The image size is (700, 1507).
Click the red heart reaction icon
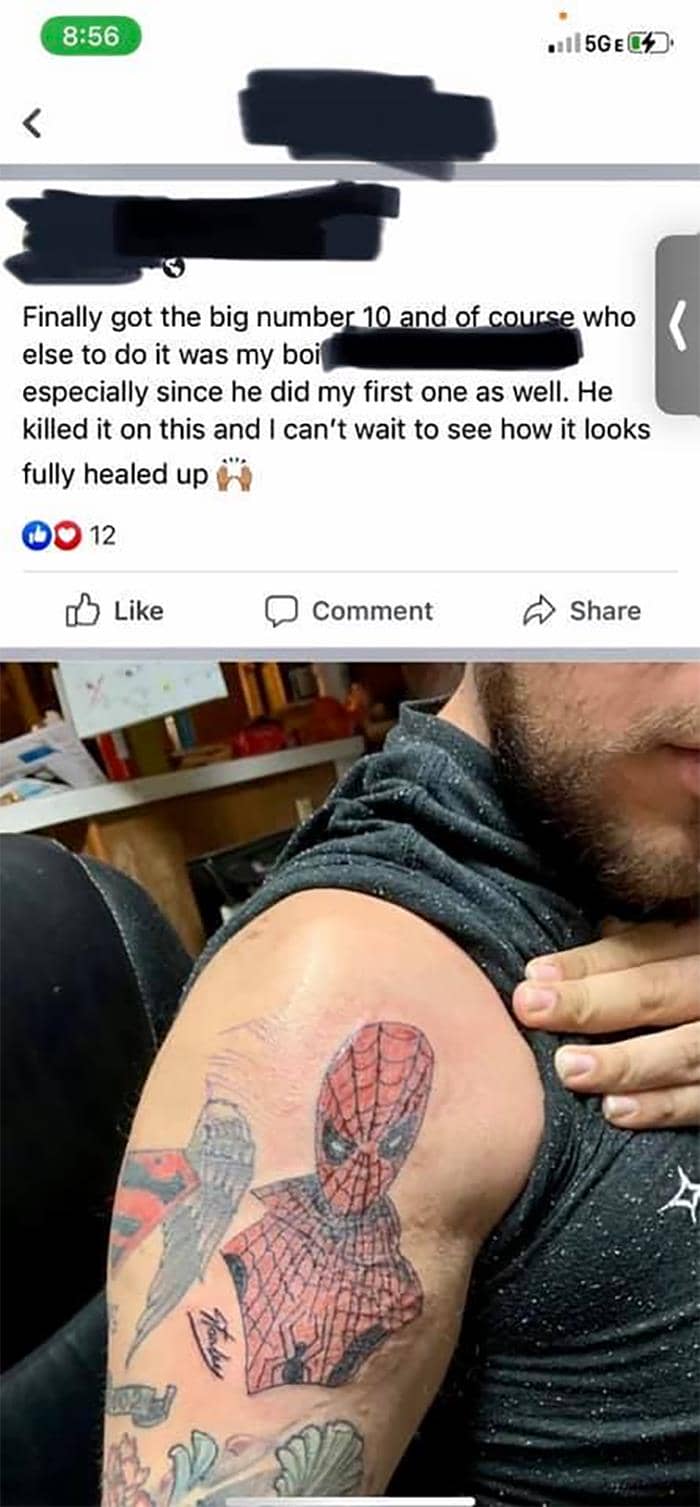coord(65,535)
